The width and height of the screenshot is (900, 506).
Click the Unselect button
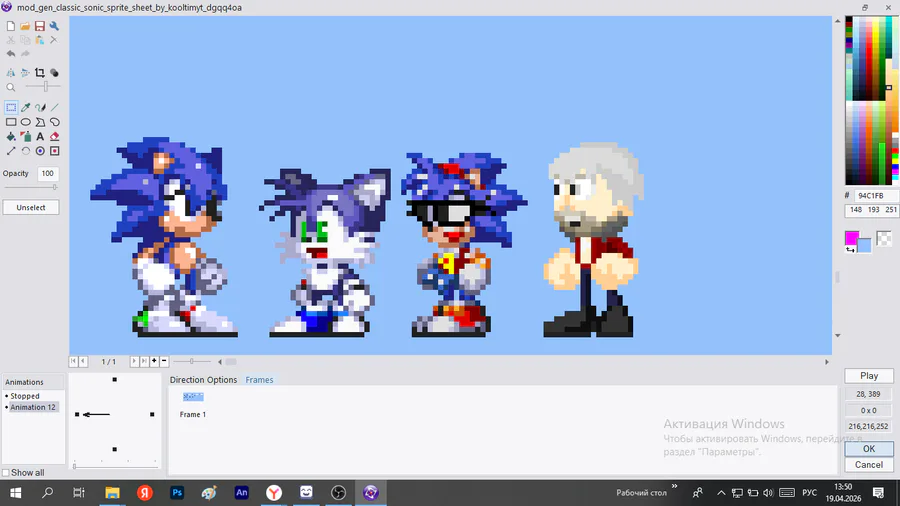pyautogui.click(x=31, y=208)
